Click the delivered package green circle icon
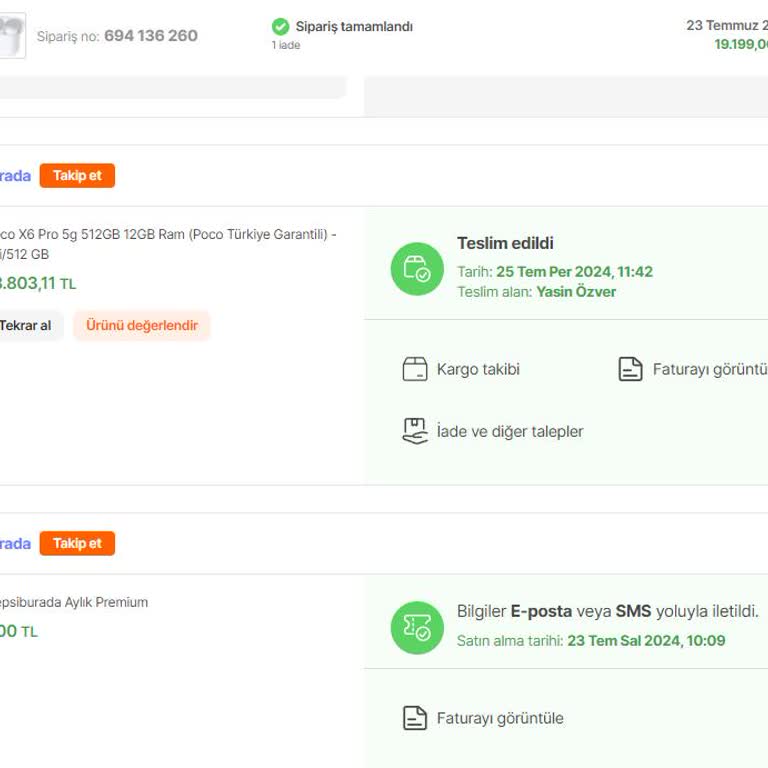 pos(417,269)
